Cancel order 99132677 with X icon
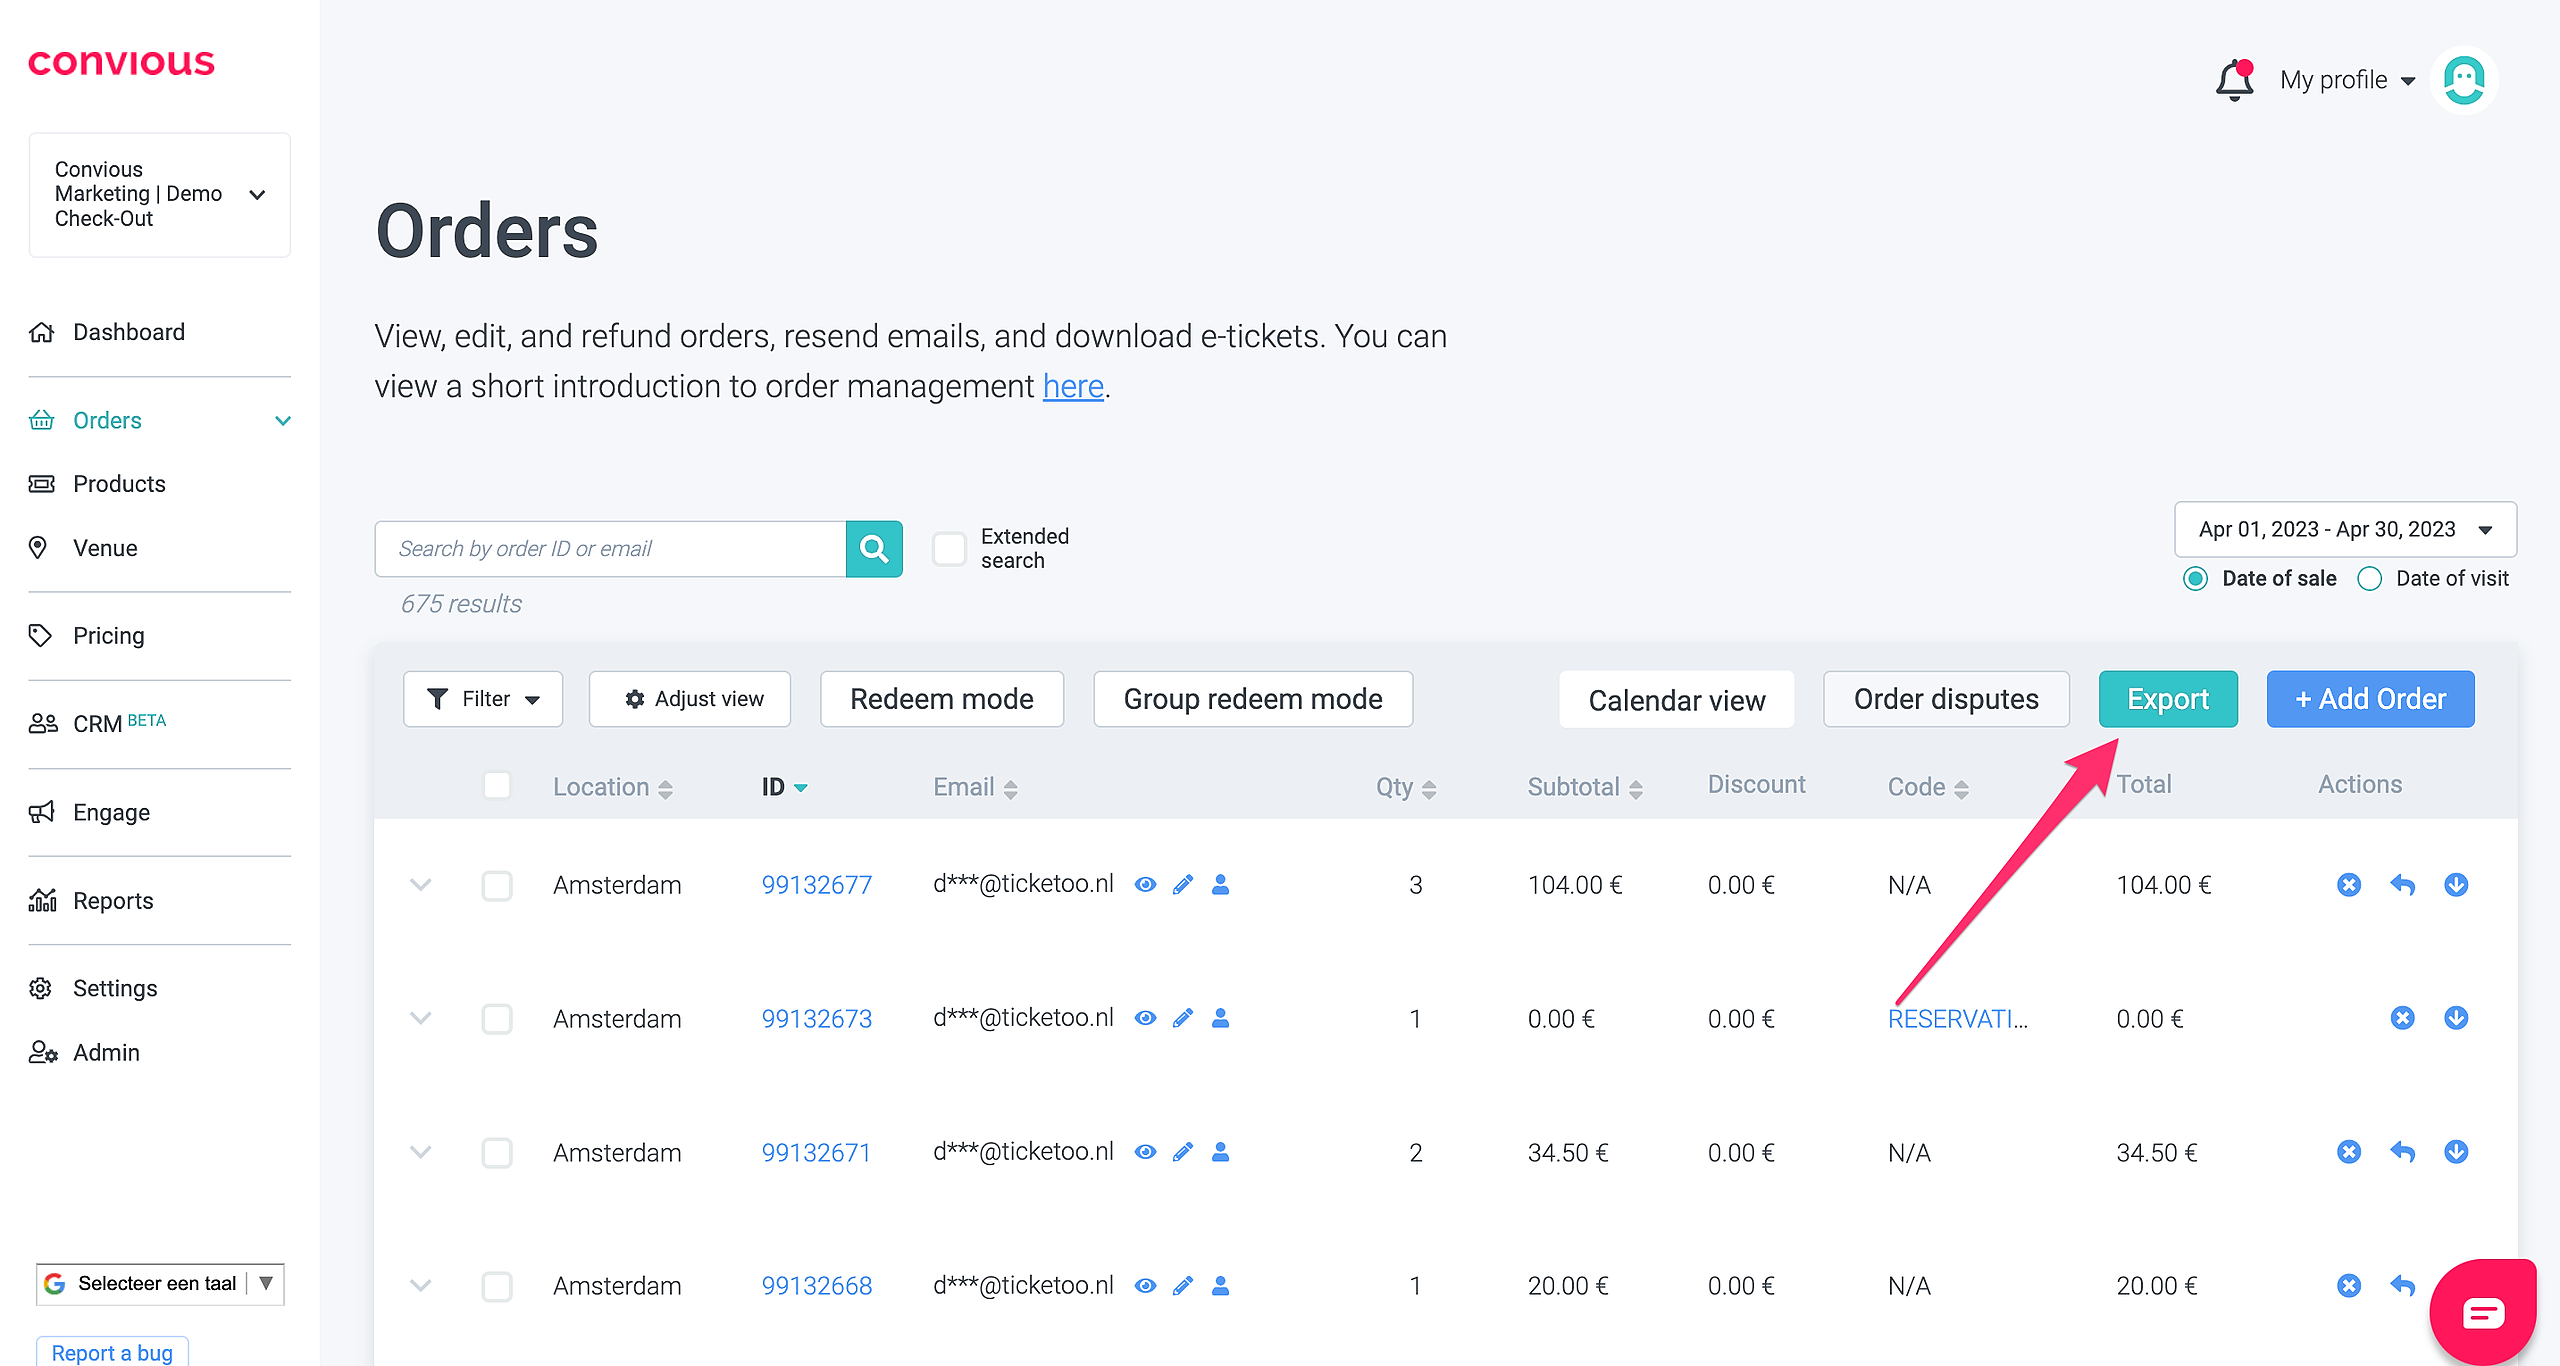2560x1366 pixels. click(2349, 884)
